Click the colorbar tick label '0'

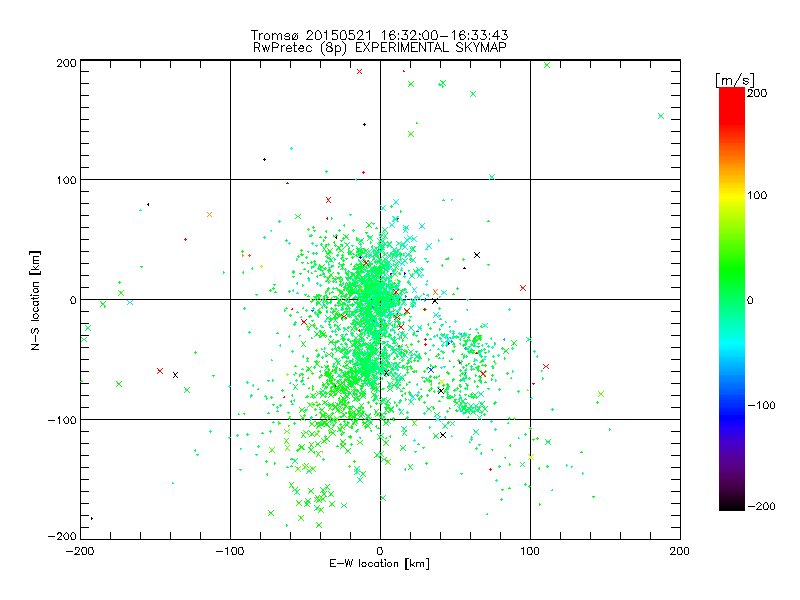[750, 301]
